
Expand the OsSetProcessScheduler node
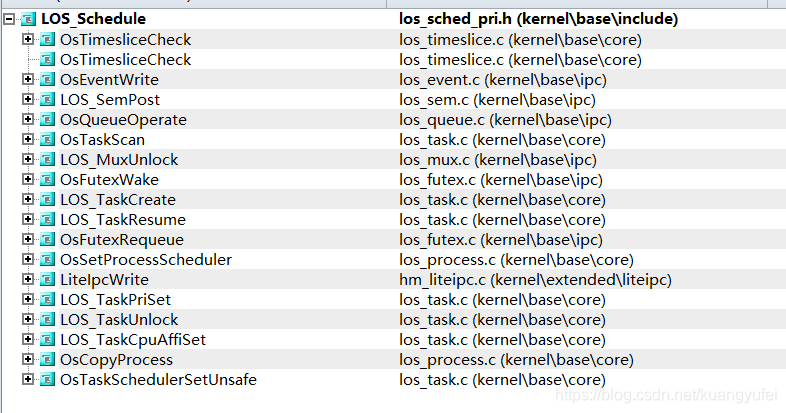pos(28,259)
